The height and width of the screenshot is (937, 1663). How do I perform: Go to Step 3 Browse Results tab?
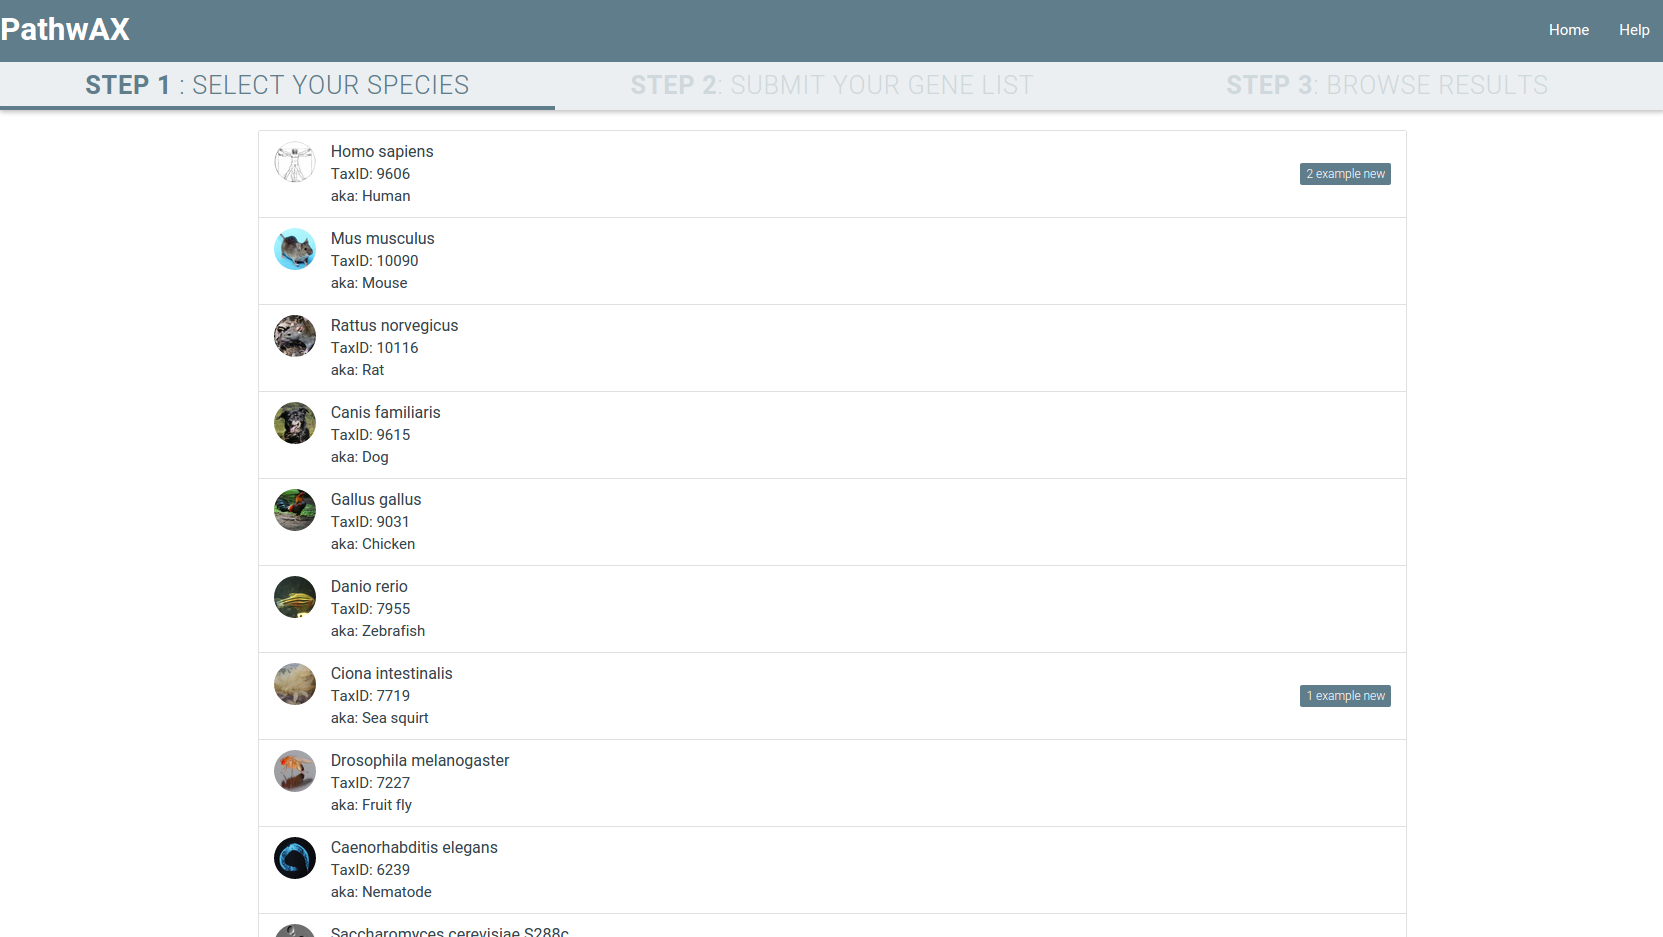click(1386, 85)
